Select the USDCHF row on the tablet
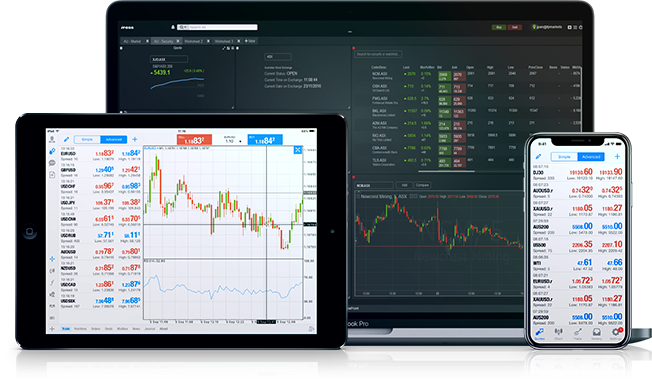Image resolution: width=652 pixels, height=383 pixels. pyautogui.click(x=101, y=186)
